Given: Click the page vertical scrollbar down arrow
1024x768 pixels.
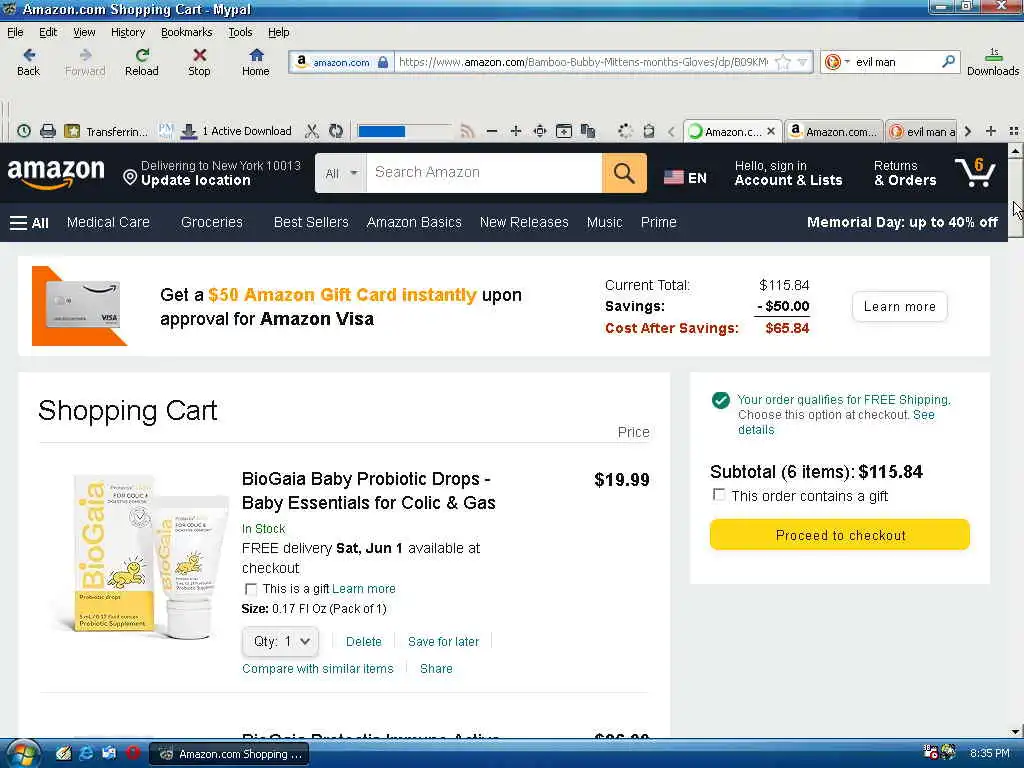Looking at the screenshot, I should click(x=1016, y=731).
